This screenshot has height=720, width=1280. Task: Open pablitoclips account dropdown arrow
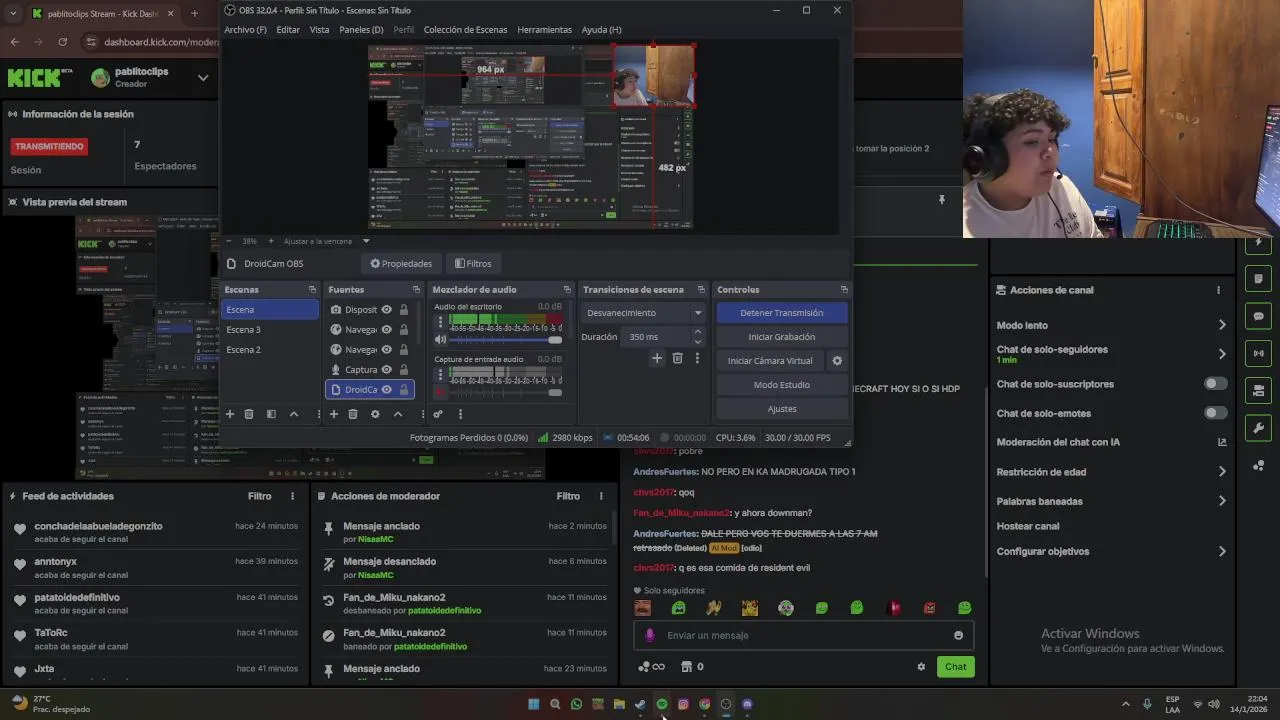coord(203,77)
